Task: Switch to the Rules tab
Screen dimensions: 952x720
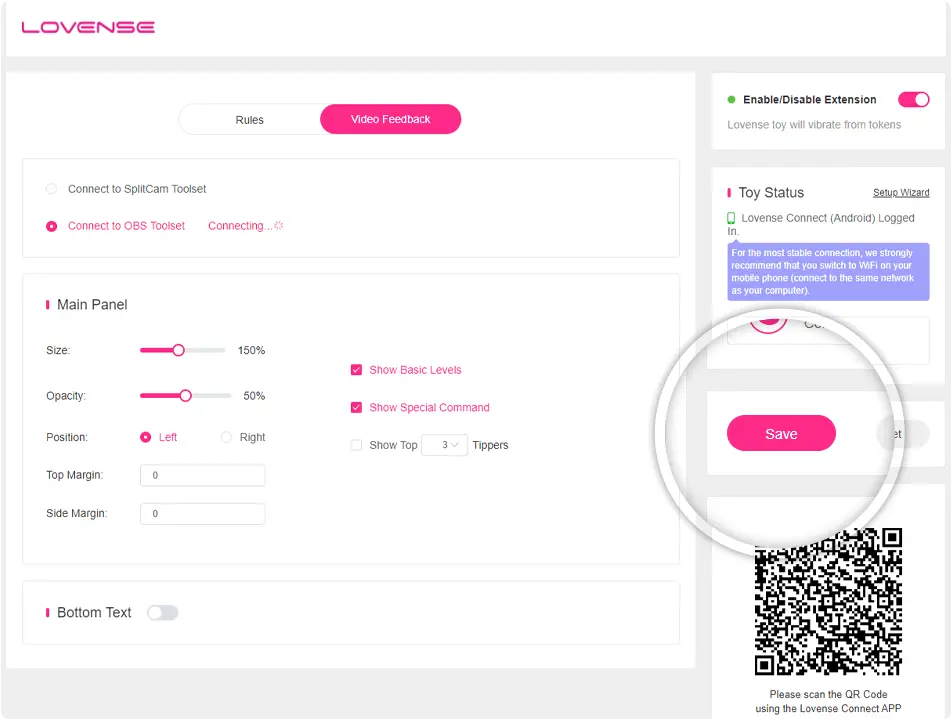Action: point(250,120)
